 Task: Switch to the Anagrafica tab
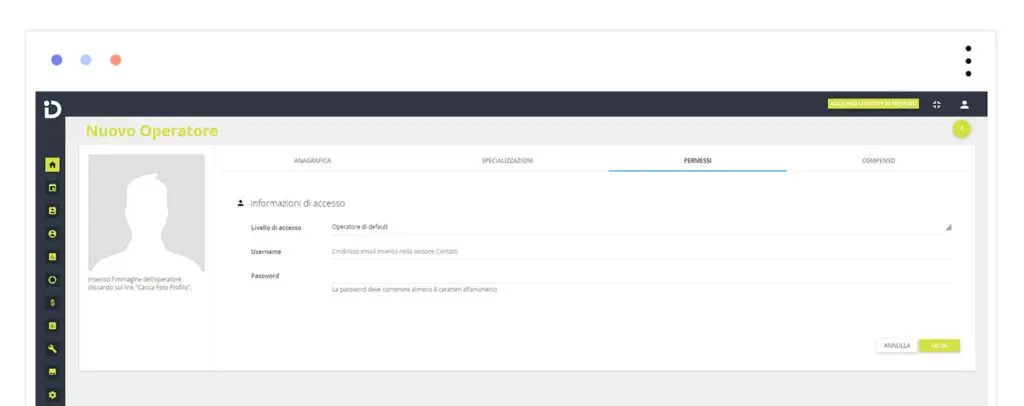[x=313, y=161]
